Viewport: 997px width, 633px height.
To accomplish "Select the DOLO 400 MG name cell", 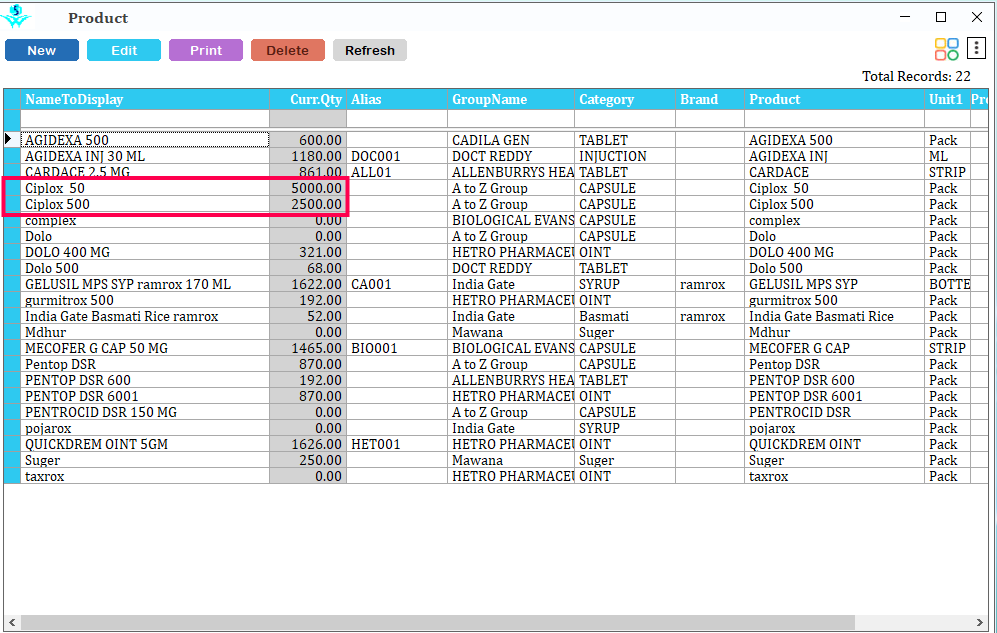I will 145,252.
